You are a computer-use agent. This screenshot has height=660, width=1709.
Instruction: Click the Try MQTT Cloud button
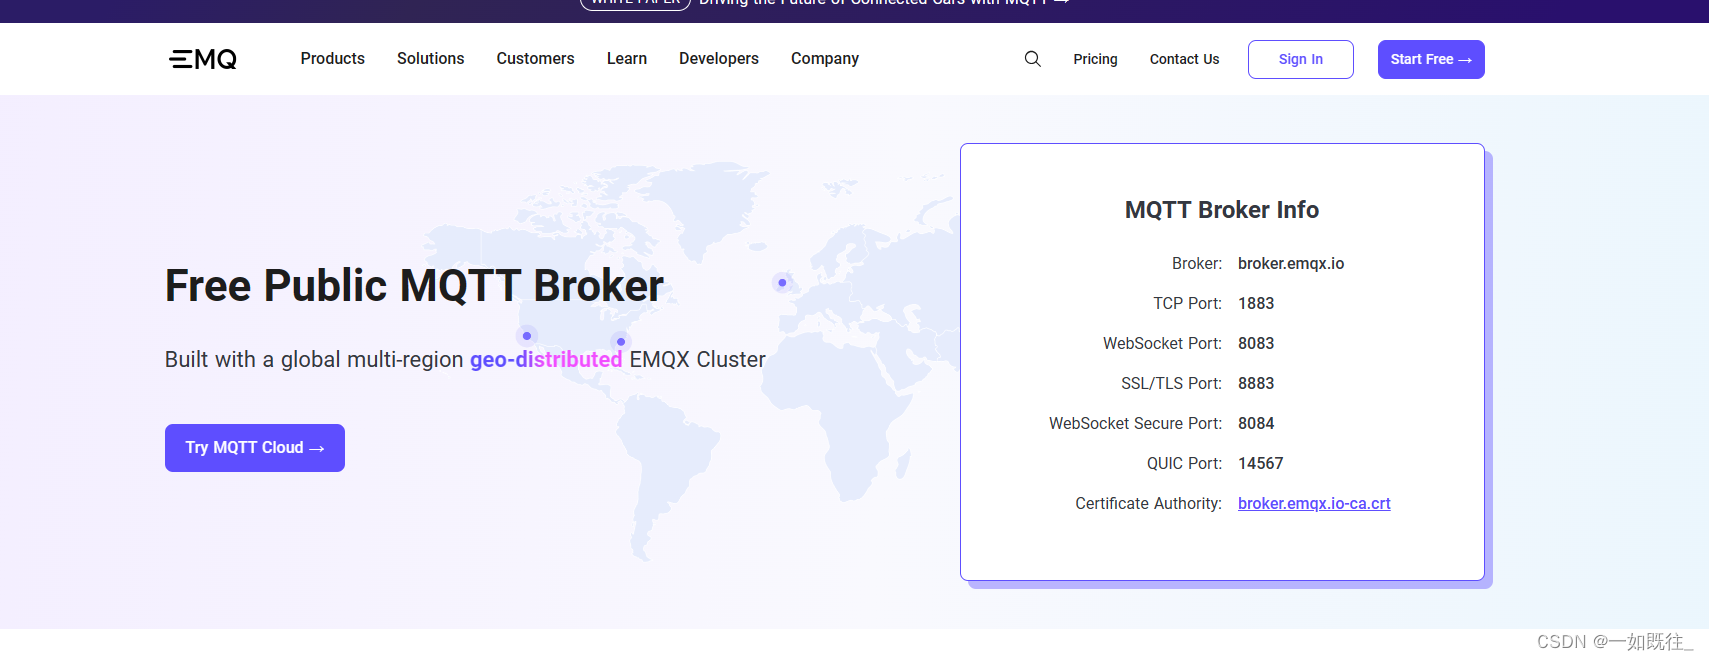pyautogui.click(x=255, y=448)
